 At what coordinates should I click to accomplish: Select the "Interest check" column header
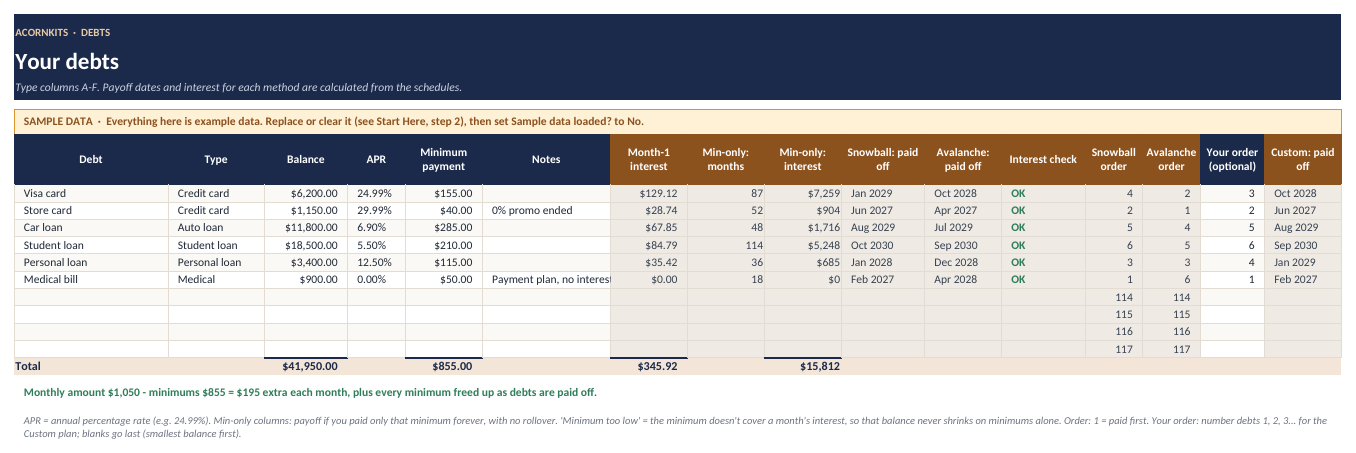[1043, 159]
